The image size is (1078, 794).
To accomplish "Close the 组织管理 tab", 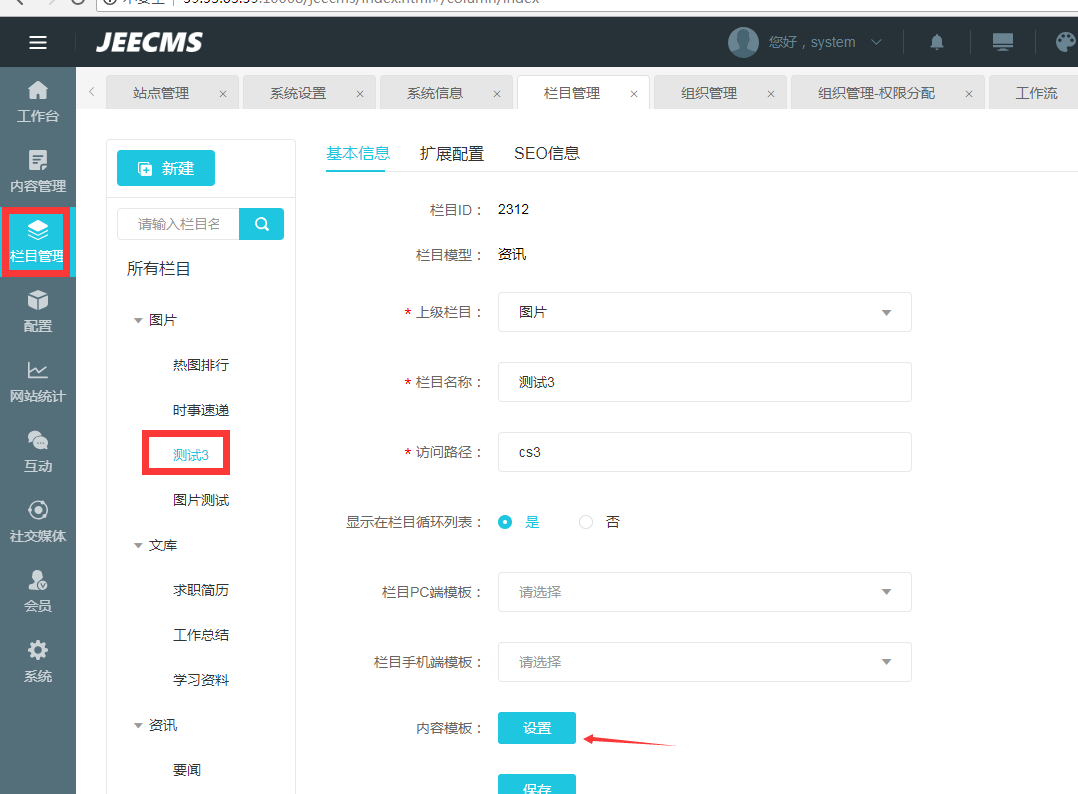I will 771,94.
